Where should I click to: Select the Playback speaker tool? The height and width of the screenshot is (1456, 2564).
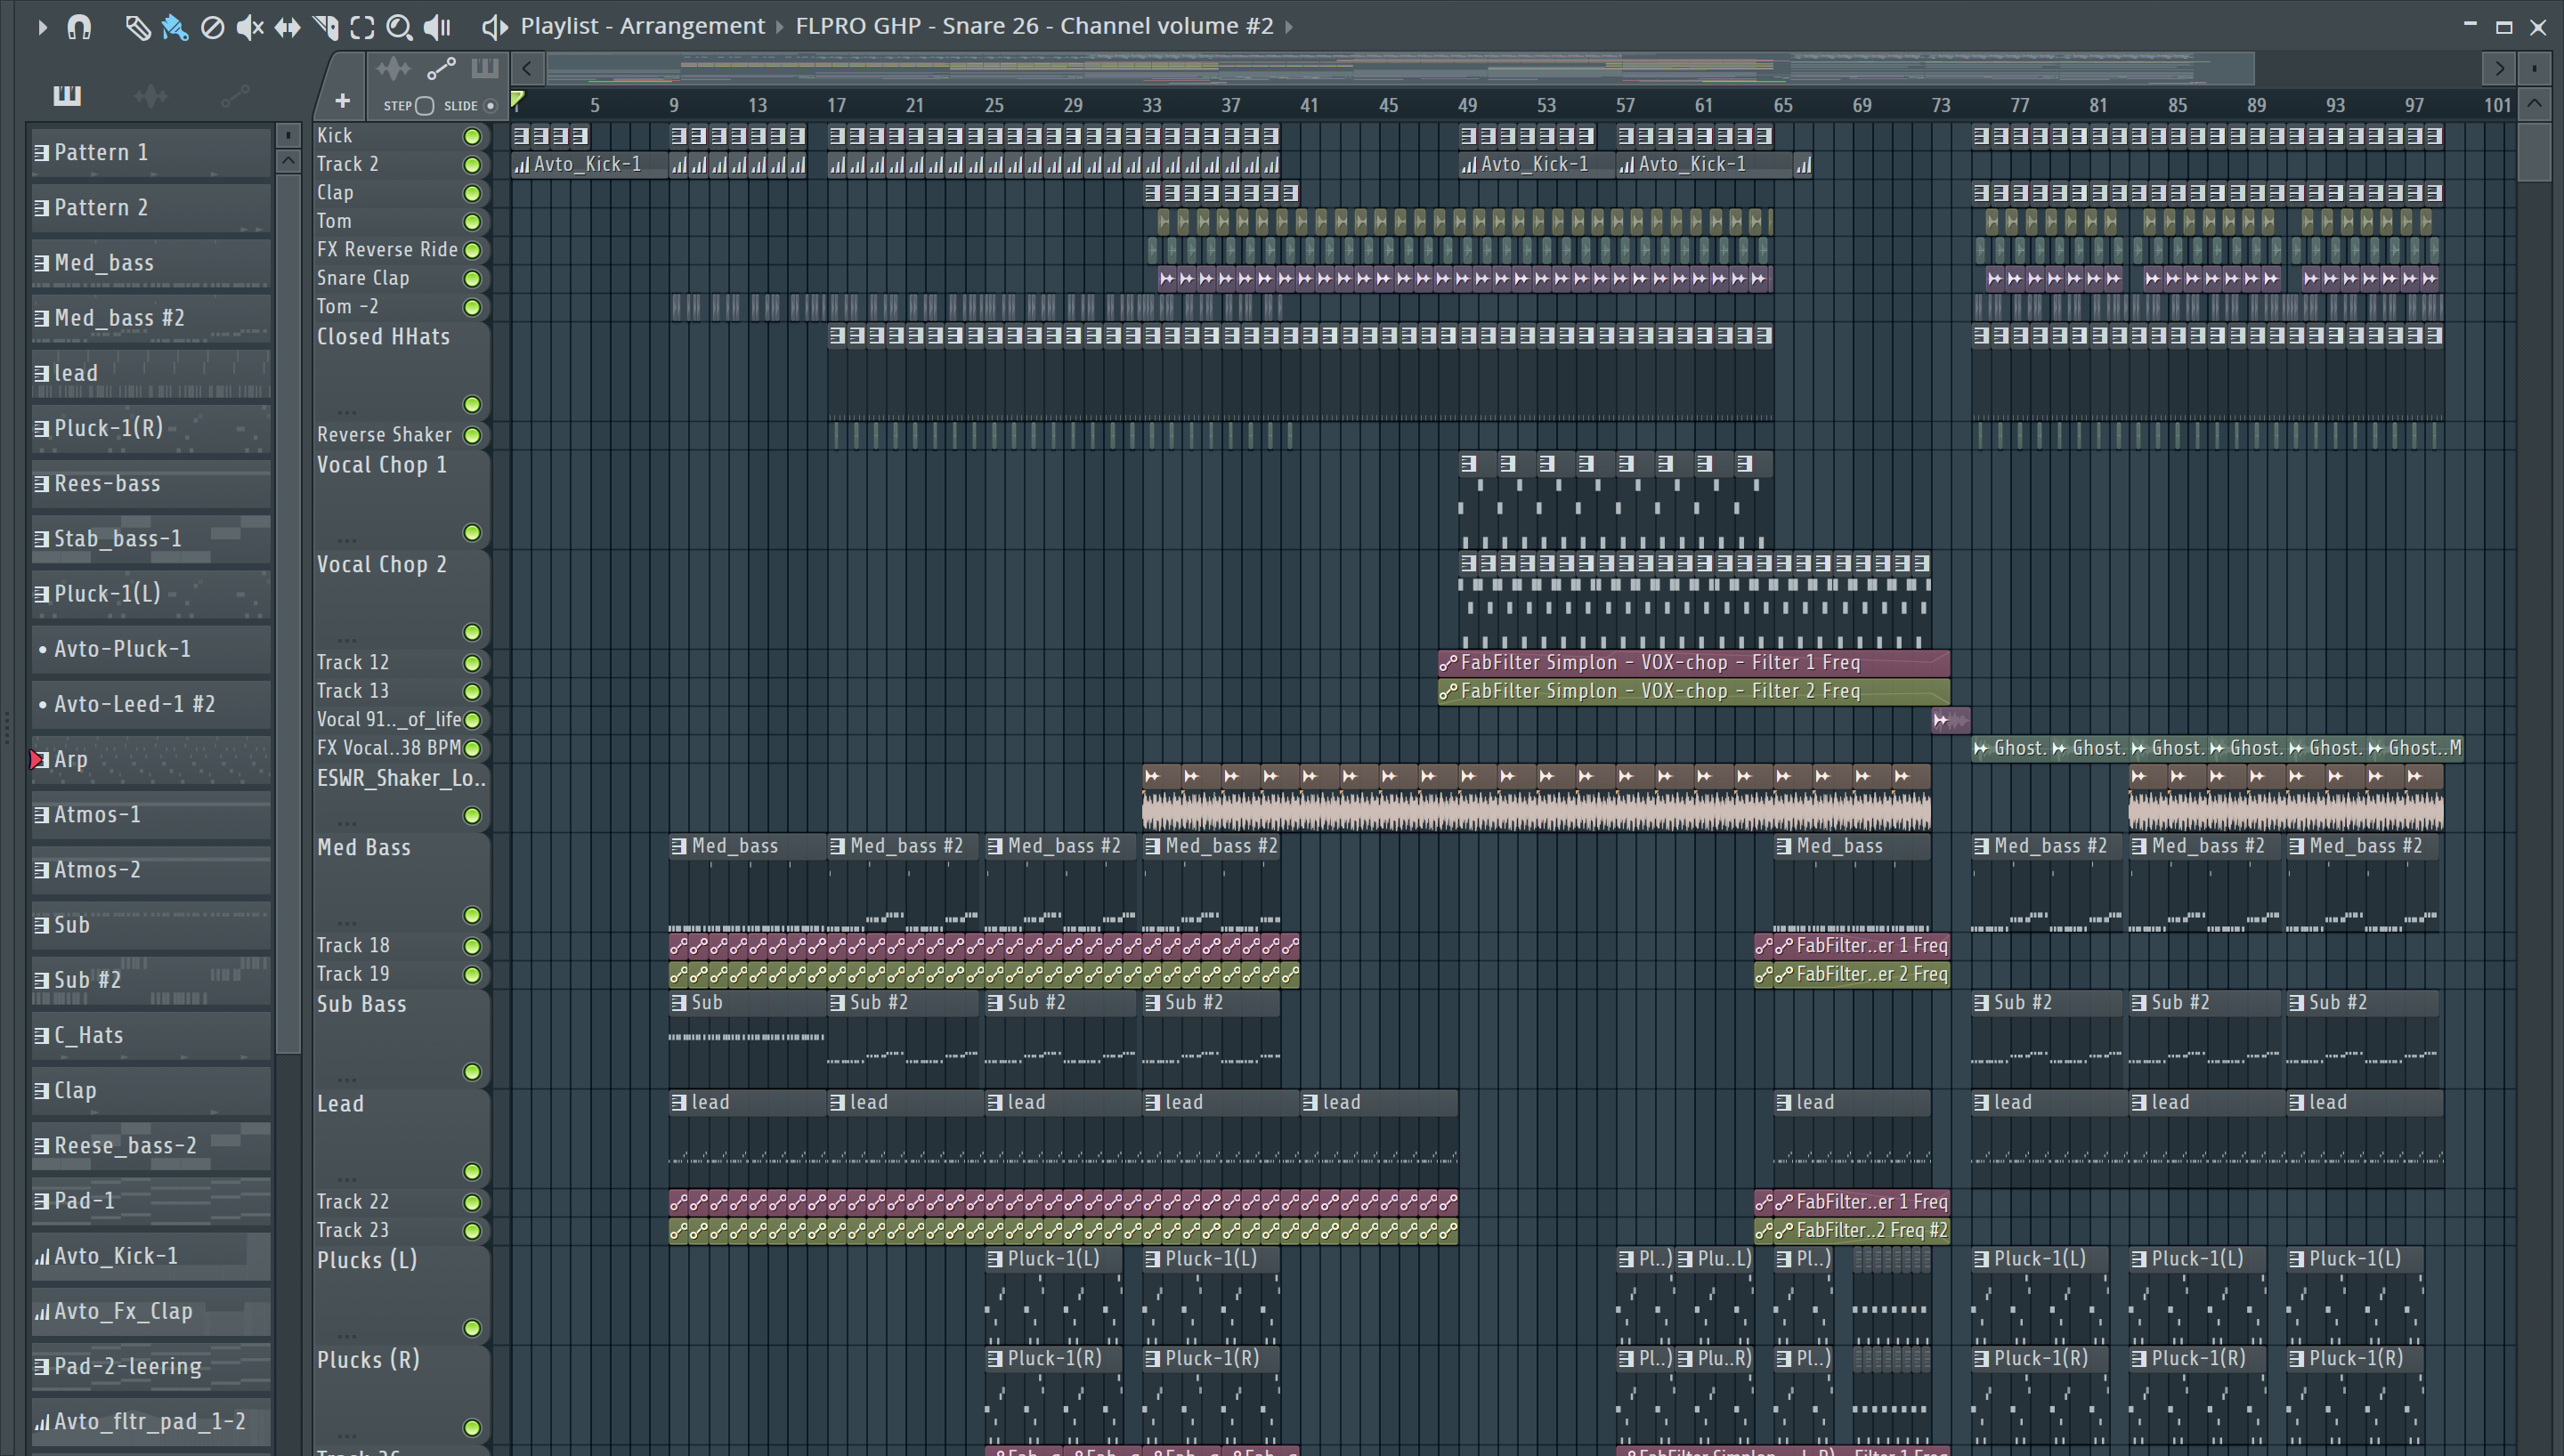(x=437, y=27)
